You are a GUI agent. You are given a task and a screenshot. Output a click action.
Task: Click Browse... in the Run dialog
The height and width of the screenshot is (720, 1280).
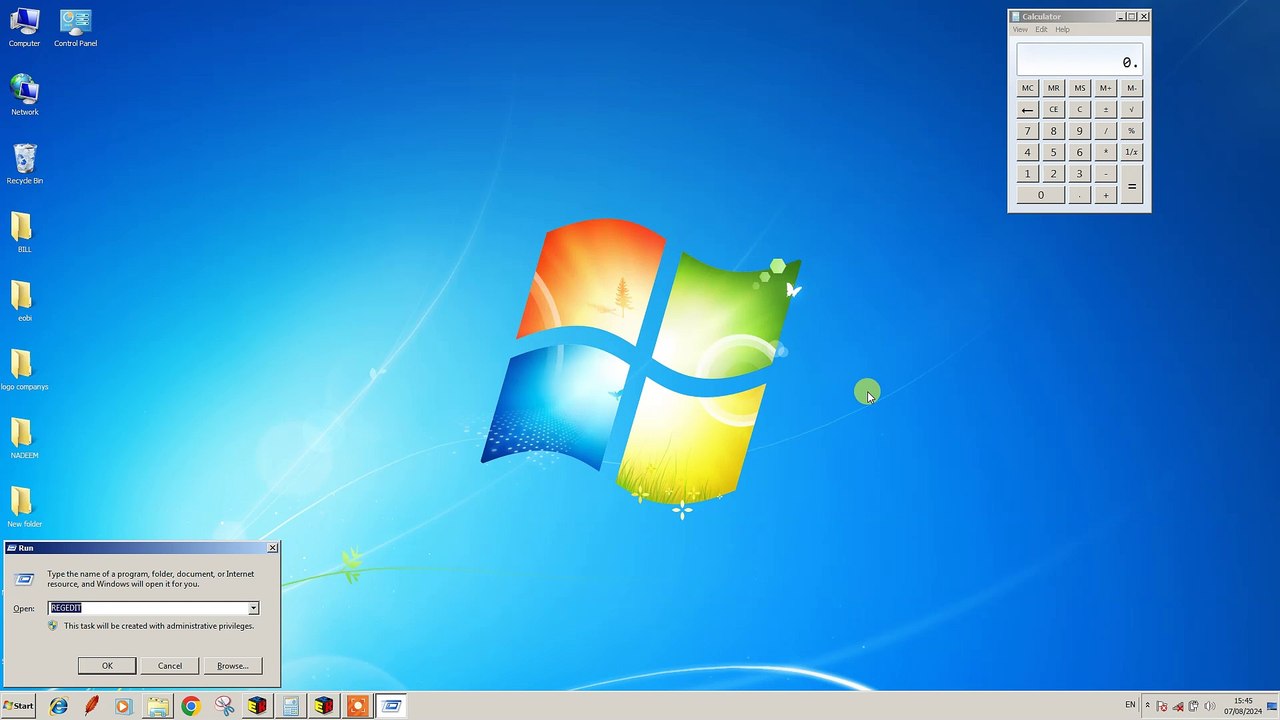233,666
